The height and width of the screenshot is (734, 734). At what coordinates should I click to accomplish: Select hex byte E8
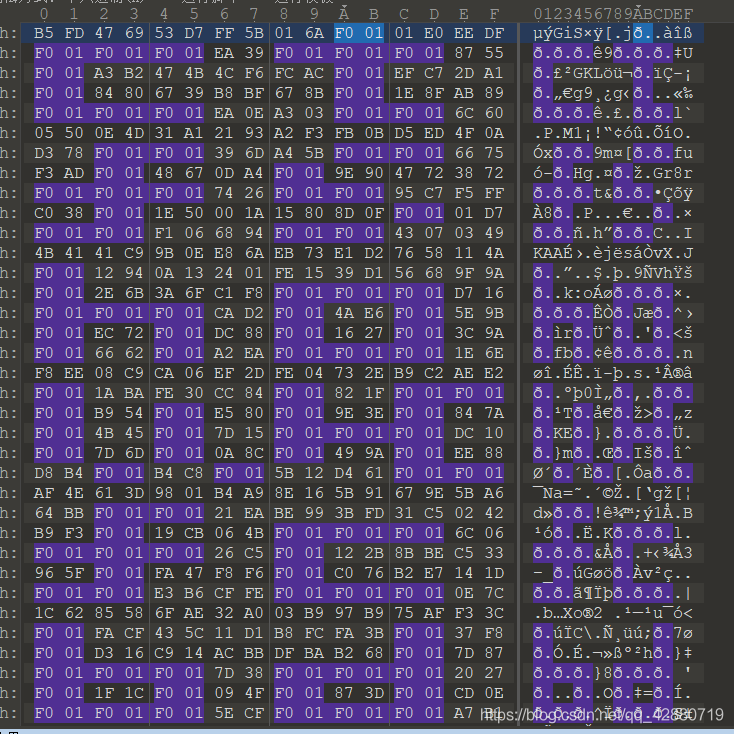[x=224, y=253]
